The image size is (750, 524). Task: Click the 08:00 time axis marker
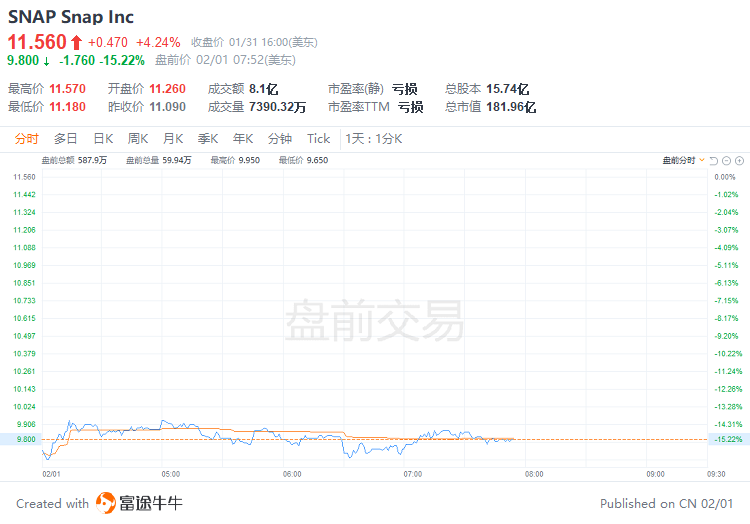(534, 474)
